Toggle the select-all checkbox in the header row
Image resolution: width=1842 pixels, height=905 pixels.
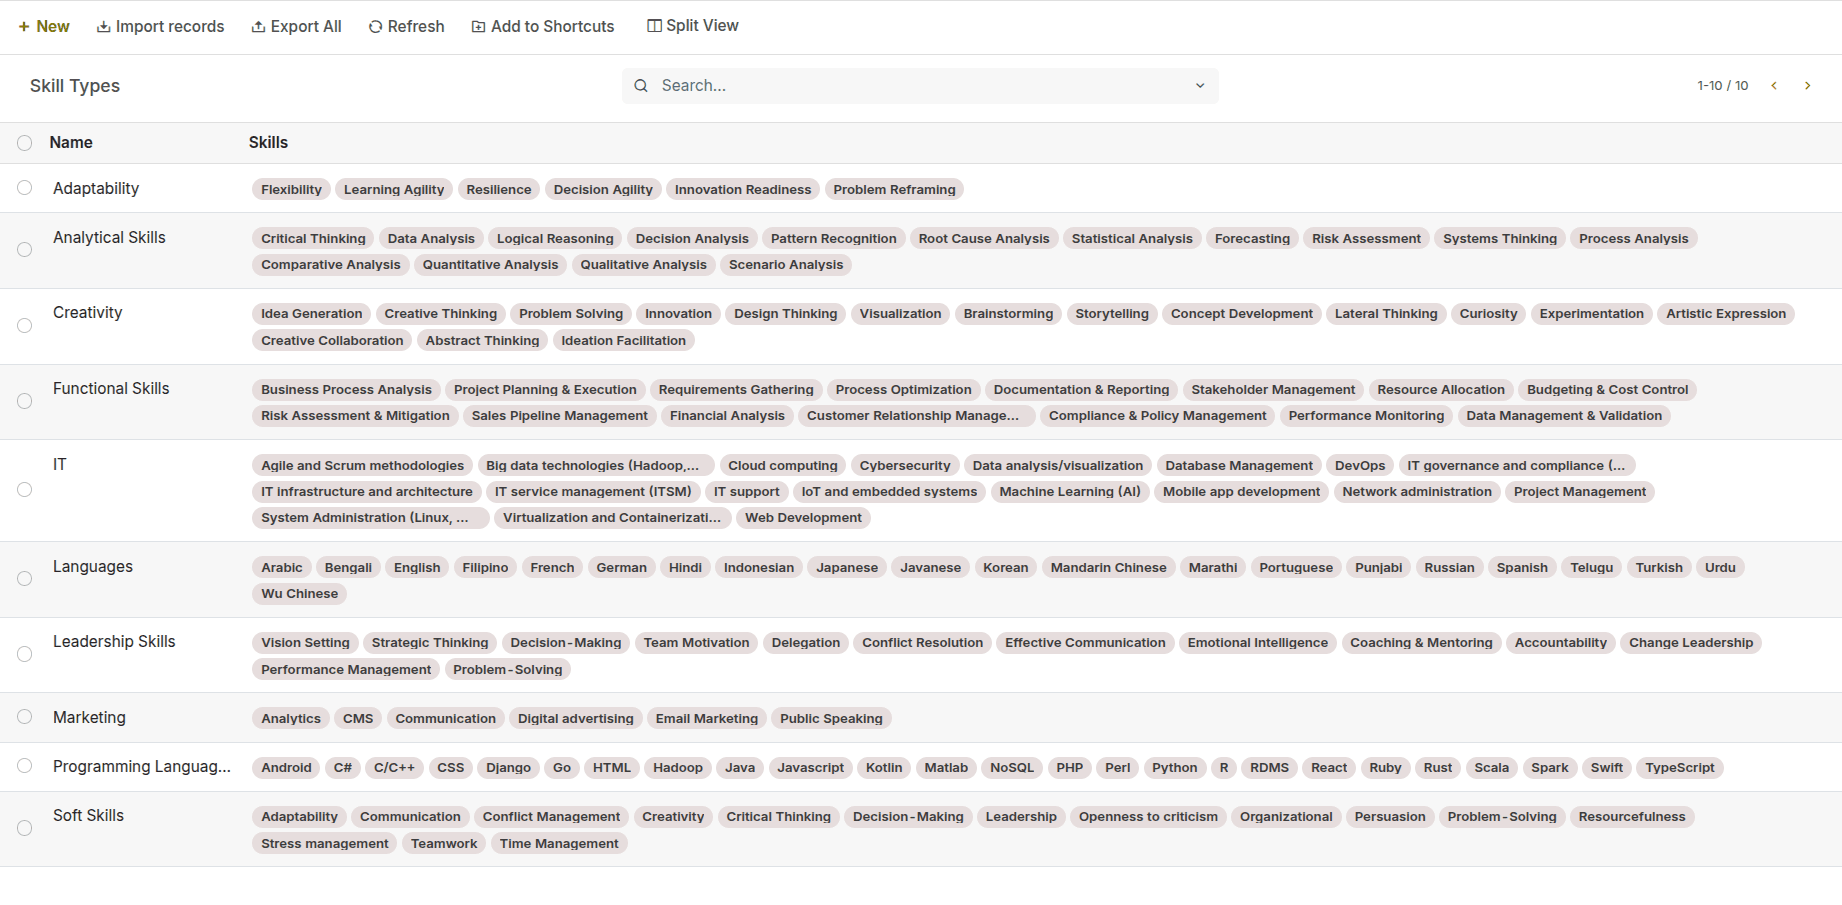tap(24, 142)
